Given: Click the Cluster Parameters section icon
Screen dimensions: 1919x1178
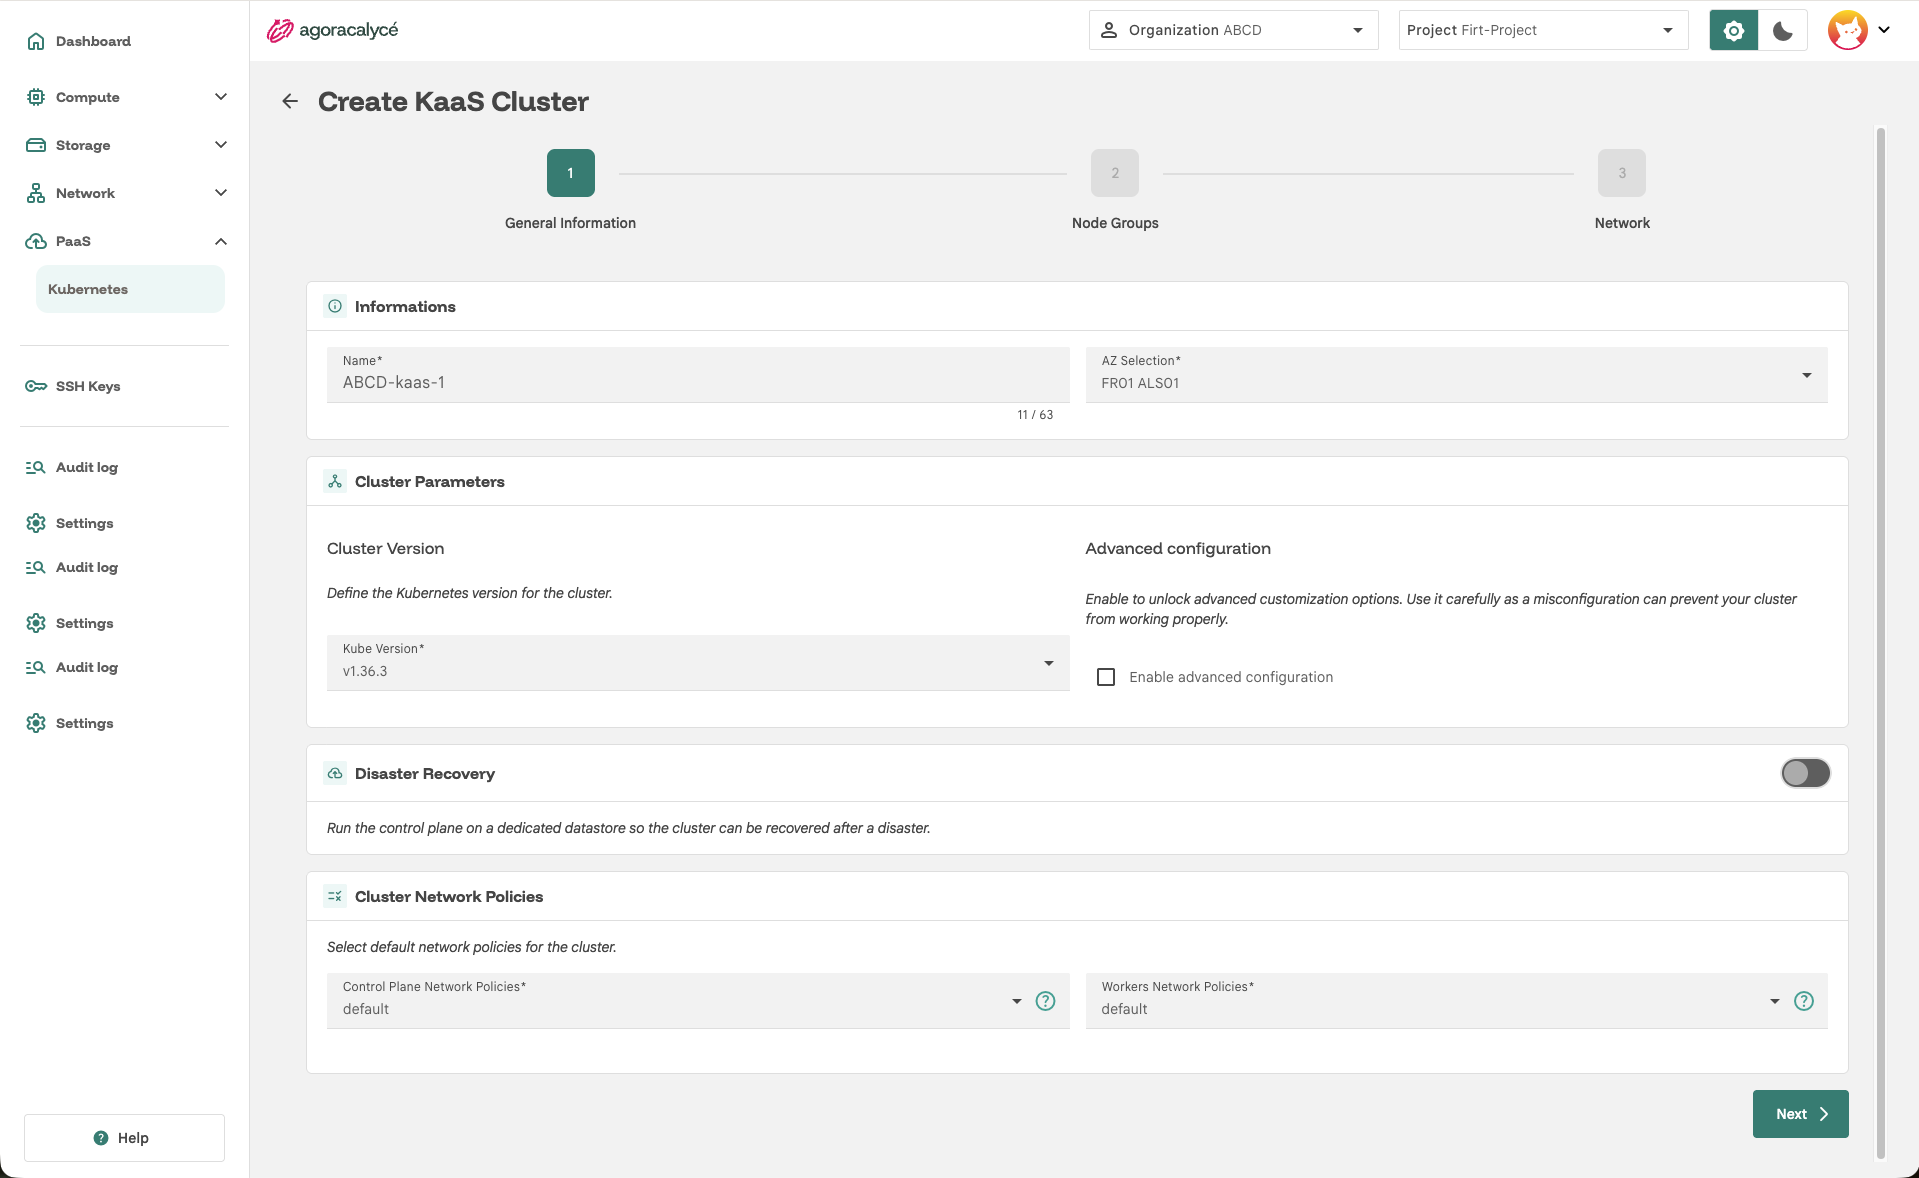Looking at the screenshot, I should [335, 481].
